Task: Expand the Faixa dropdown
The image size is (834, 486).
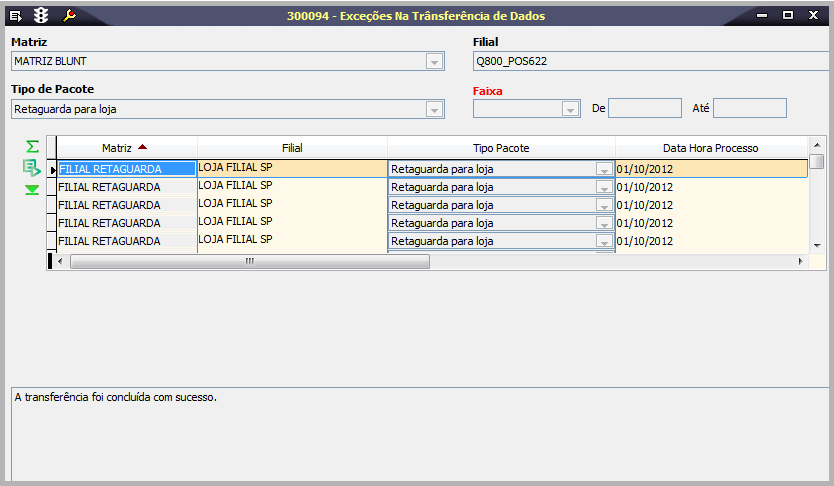Action: [570, 109]
